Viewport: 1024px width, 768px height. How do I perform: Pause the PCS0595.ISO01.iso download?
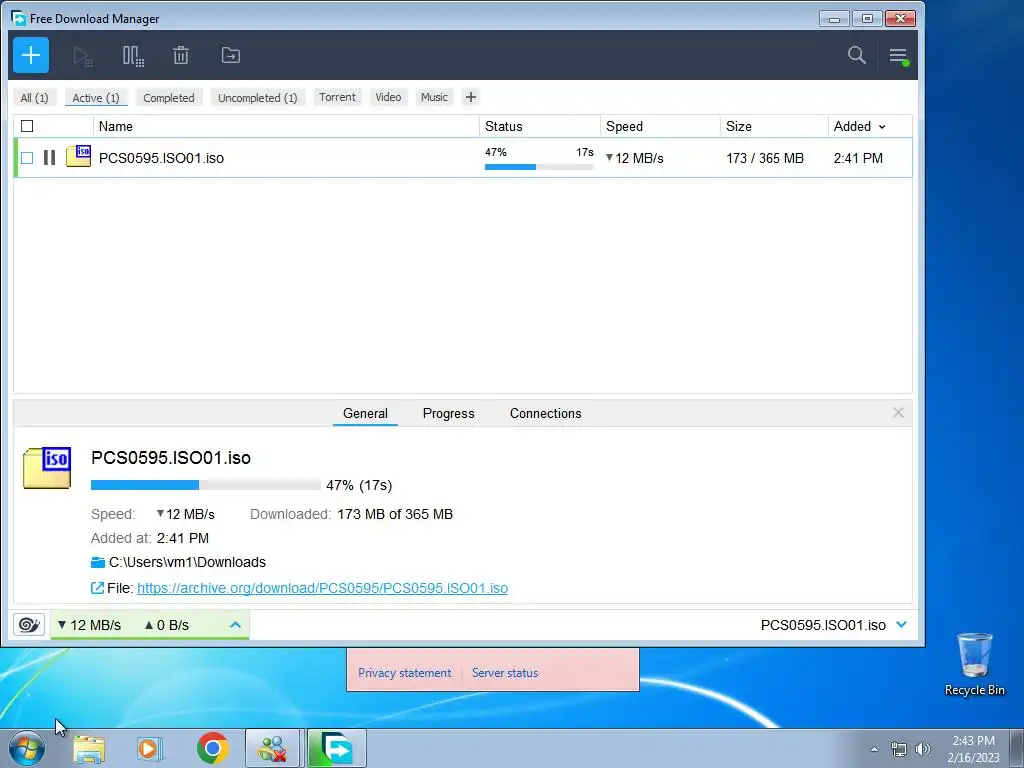pos(49,157)
